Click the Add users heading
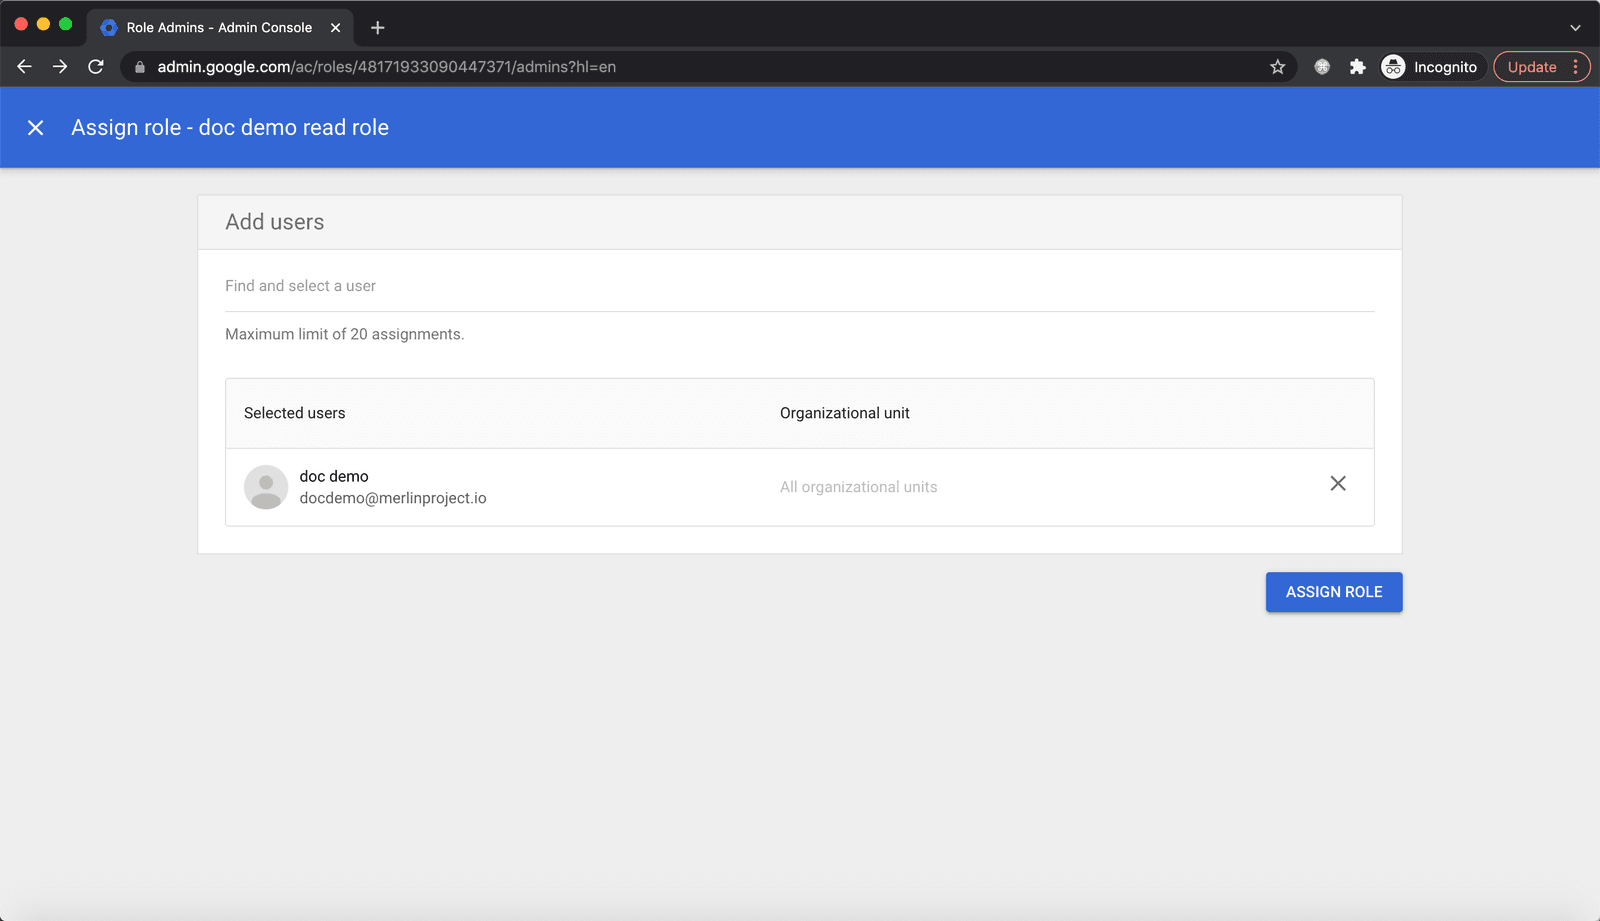The width and height of the screenshot is (1600, 921). 275,222
